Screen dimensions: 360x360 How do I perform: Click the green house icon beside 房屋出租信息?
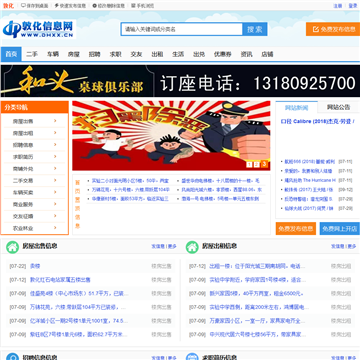[192, 247]
